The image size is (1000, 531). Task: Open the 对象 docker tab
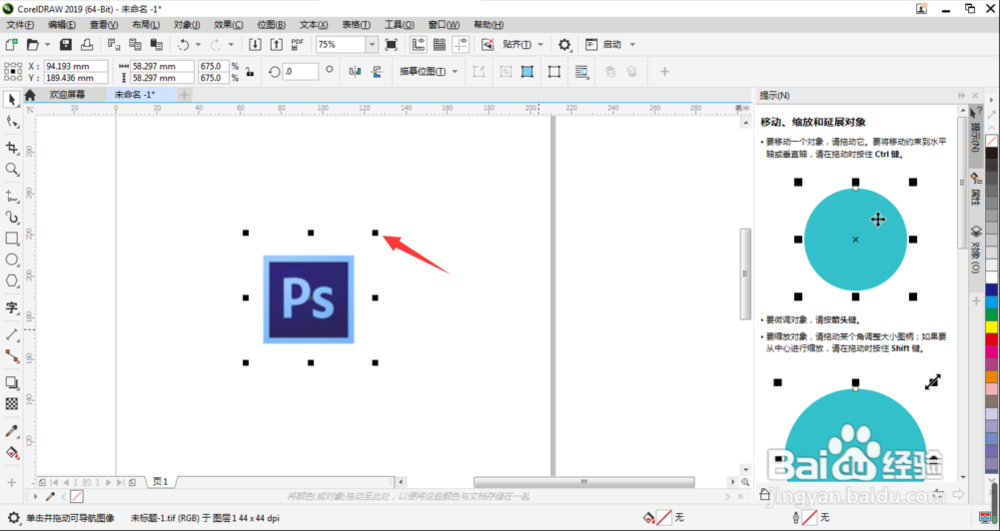tap(976, 249)
